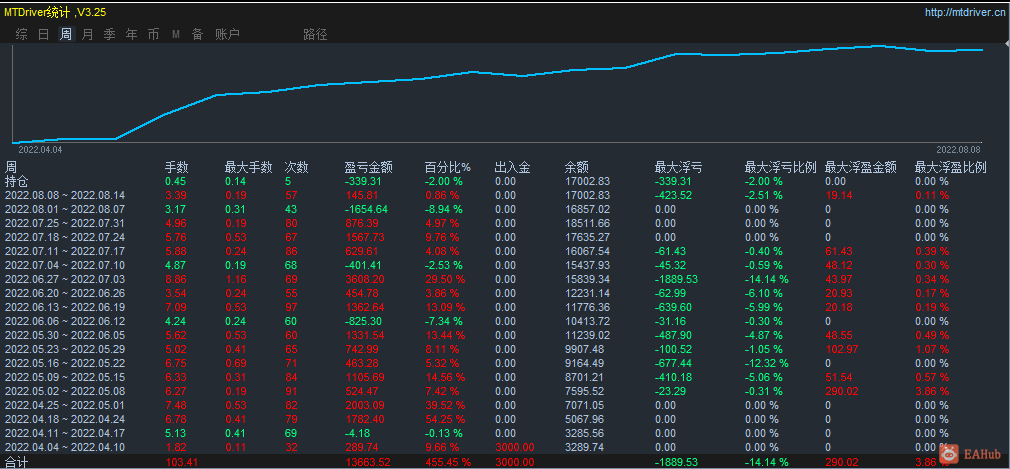1010x469 pixels.
Task: Select week row 2022.06.06 ~ 2022.06.12
Action: [64, 321]
